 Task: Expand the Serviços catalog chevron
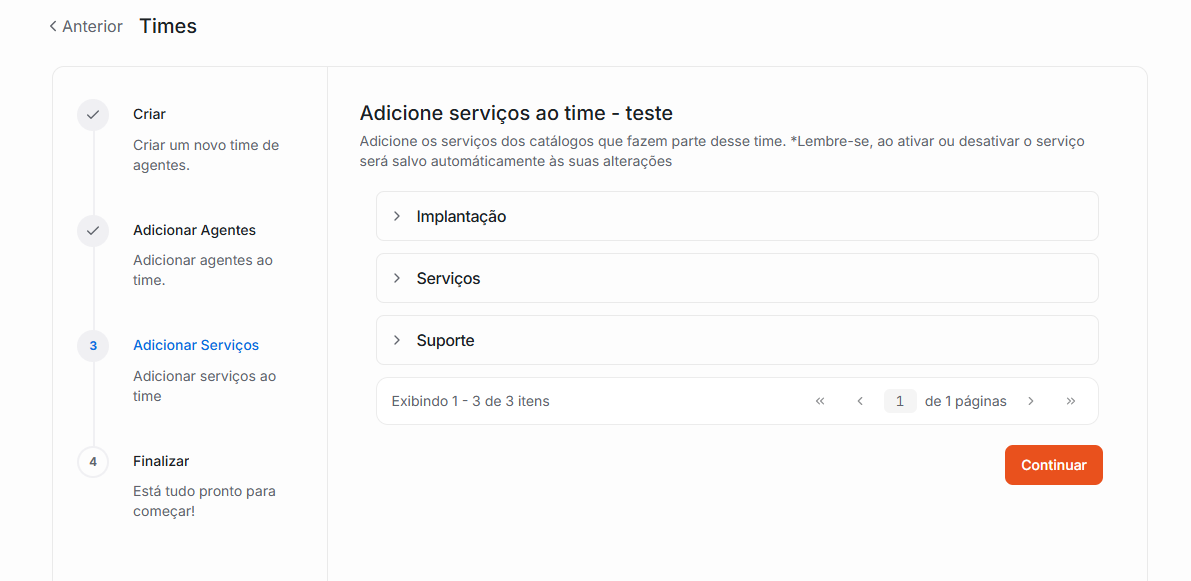[397, 278]
